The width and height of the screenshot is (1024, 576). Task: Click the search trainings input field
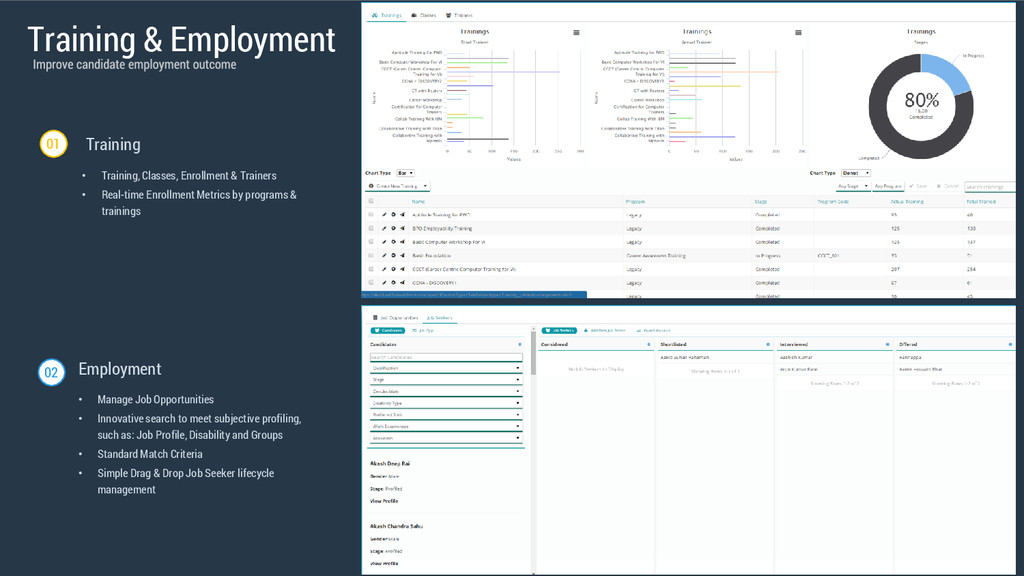click(x=989, y=186)
